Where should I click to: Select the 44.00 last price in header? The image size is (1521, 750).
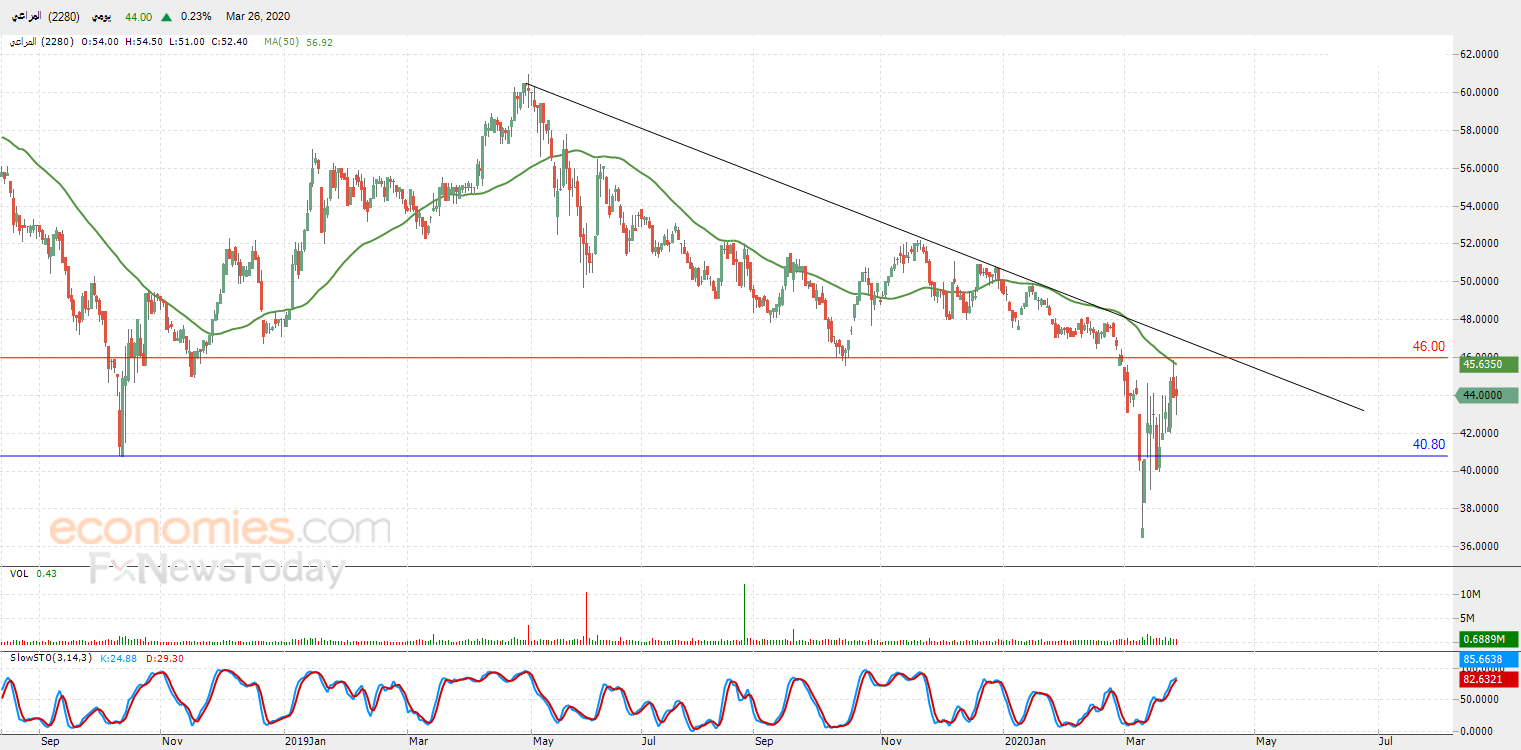point(138,17)
